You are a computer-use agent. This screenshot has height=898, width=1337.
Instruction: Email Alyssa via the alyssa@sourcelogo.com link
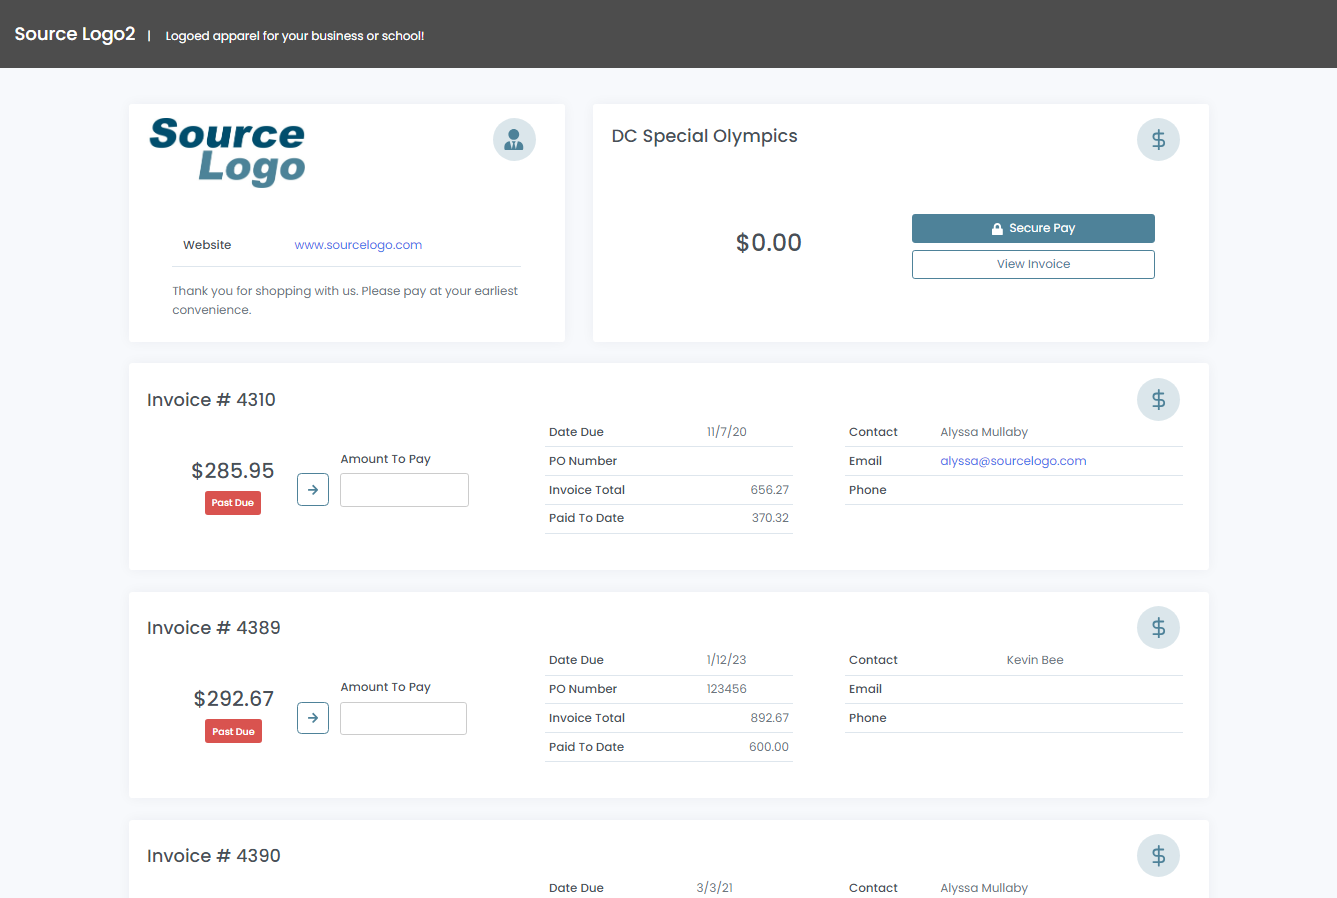click(1013, 461)
